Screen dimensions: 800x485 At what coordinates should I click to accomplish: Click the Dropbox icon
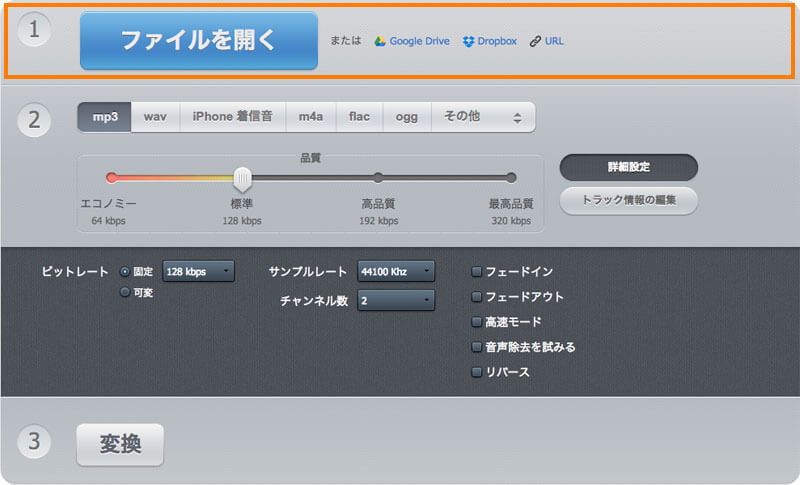tap(469, 42)
